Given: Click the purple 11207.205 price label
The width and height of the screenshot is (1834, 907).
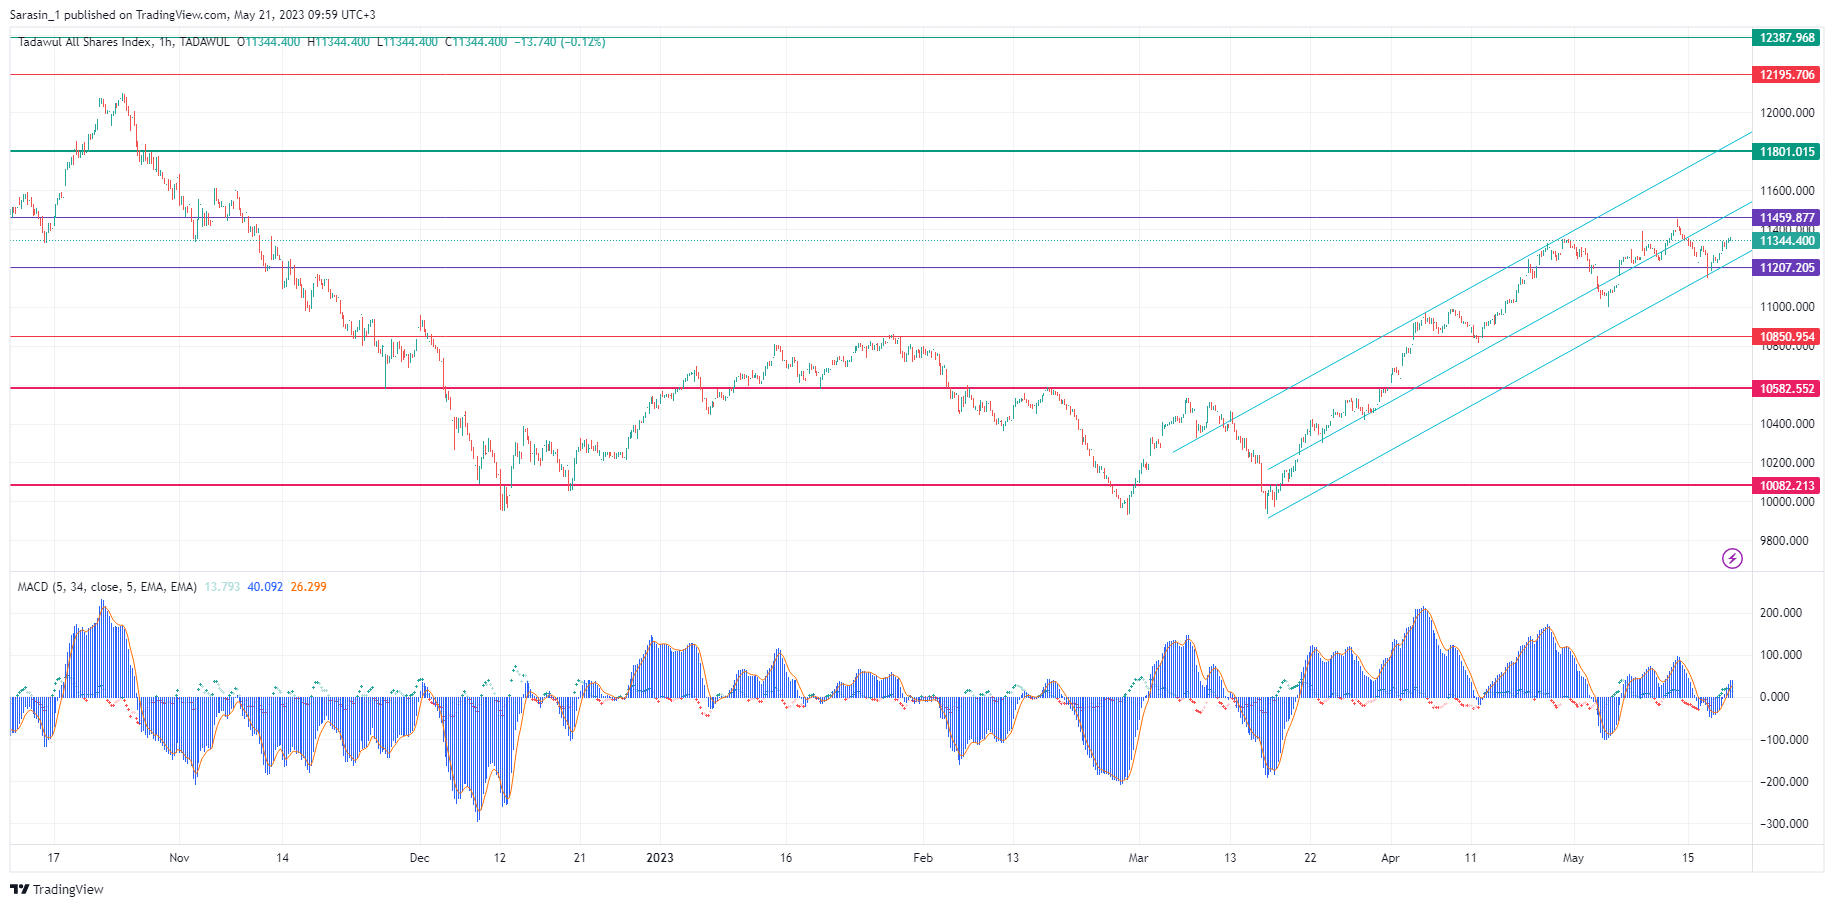Looking at the screenshot, I should pyautogui.click(x=1786, y=268).
